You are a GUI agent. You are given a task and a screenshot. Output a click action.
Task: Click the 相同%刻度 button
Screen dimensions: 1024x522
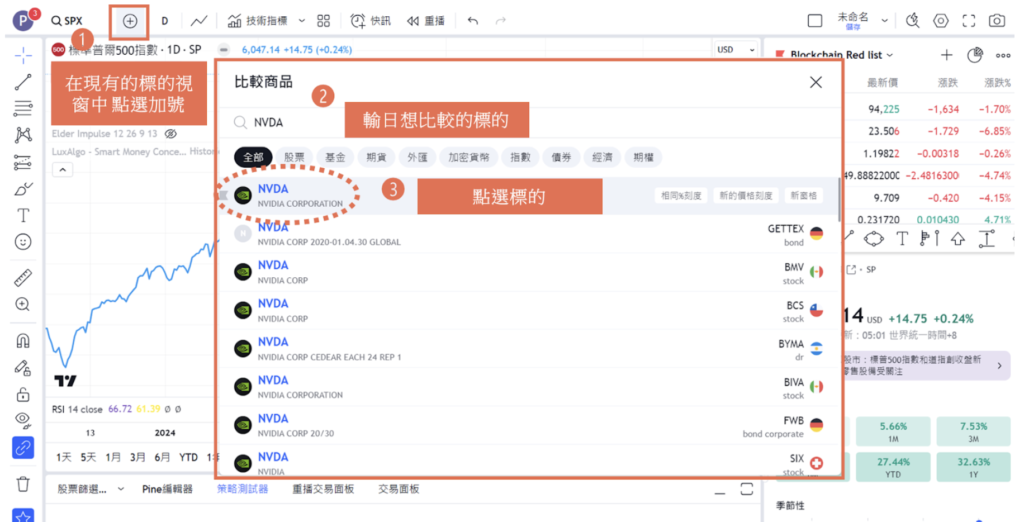(x=681, y=195)
